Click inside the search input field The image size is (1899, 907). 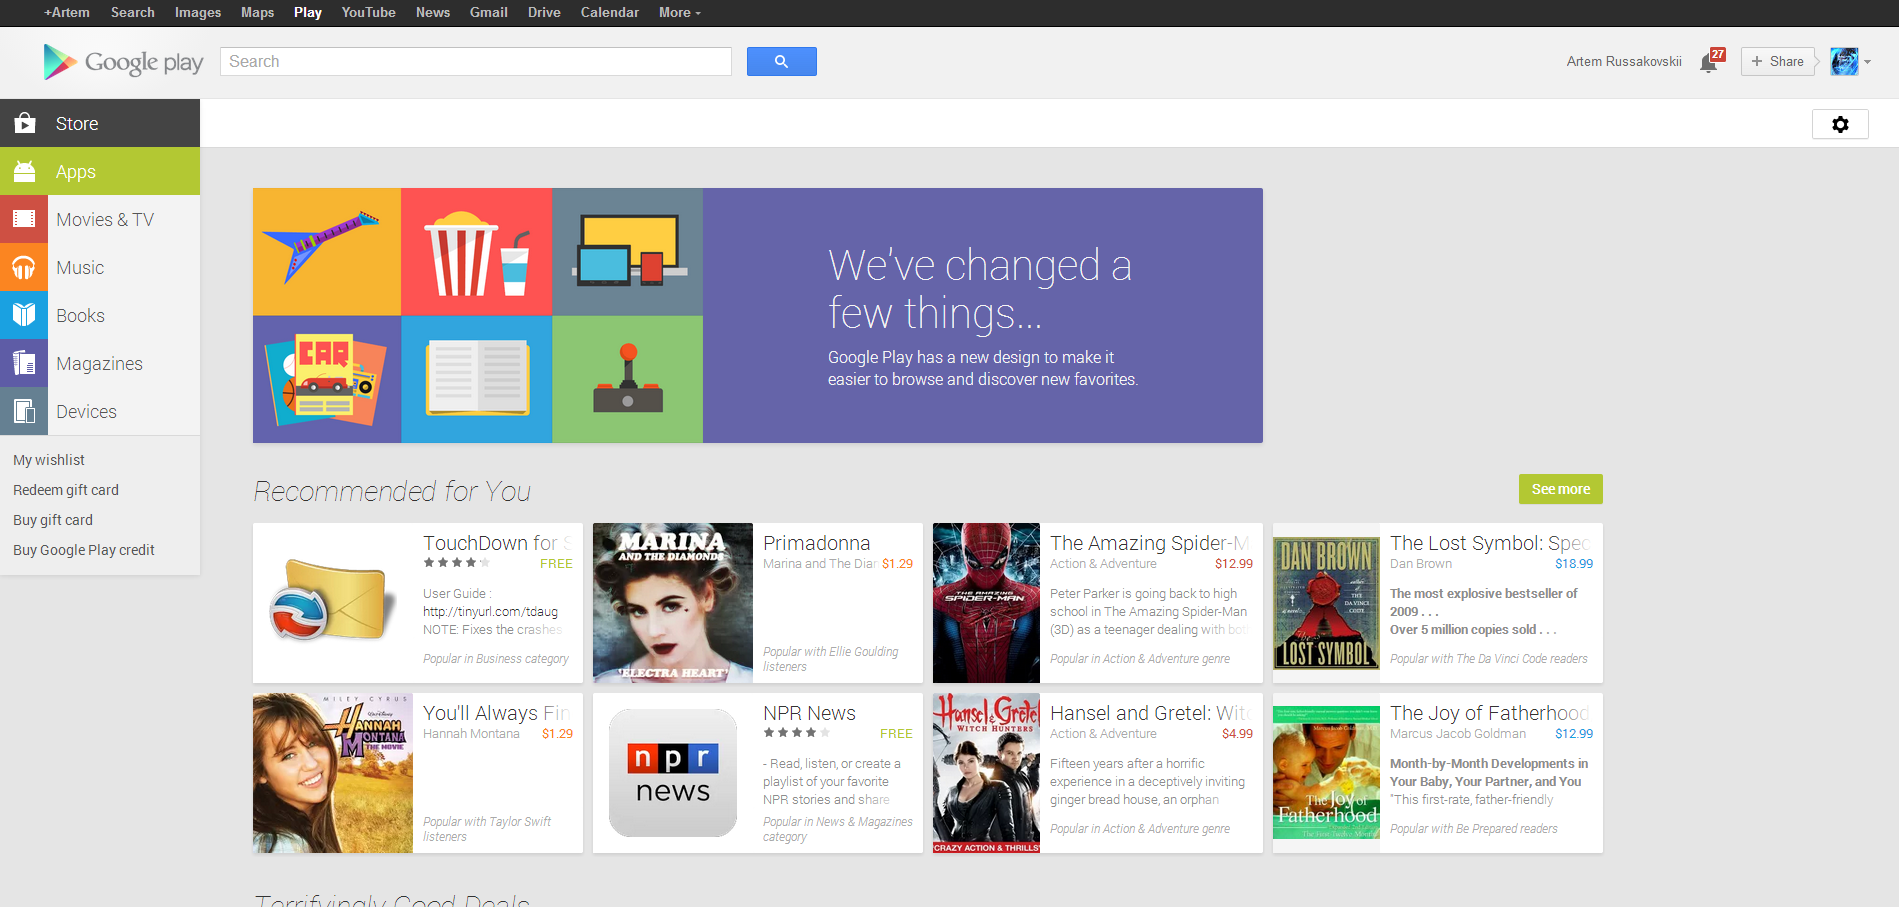(475, 61)
